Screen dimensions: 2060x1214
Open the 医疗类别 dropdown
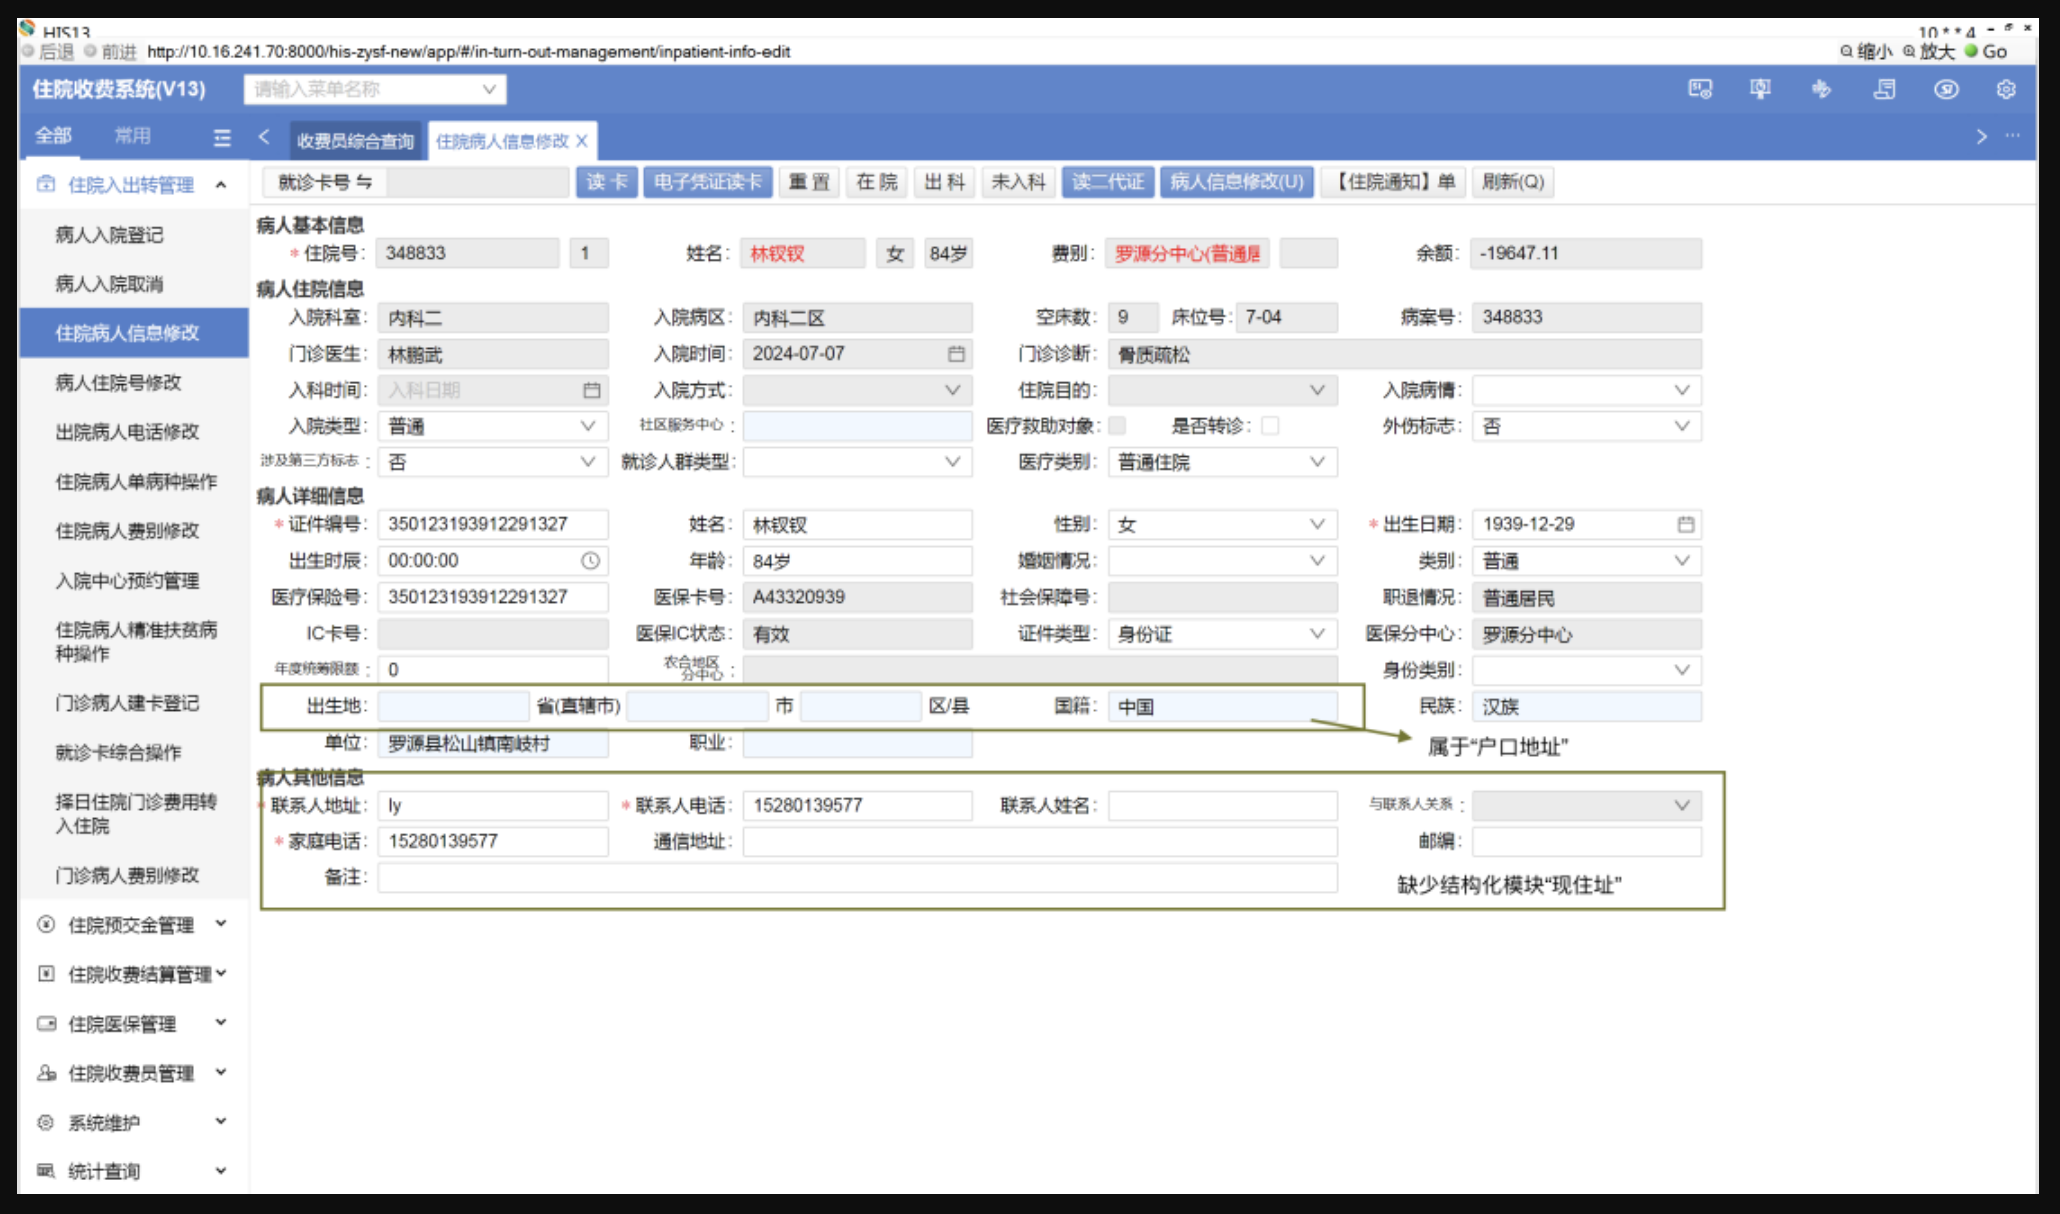(1222, 462)
